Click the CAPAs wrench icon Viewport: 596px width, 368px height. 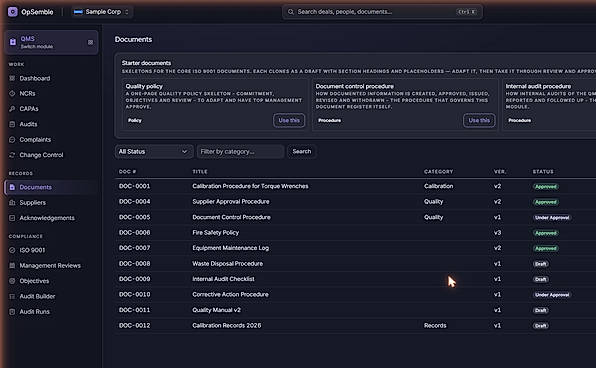[x=12, y=109]
